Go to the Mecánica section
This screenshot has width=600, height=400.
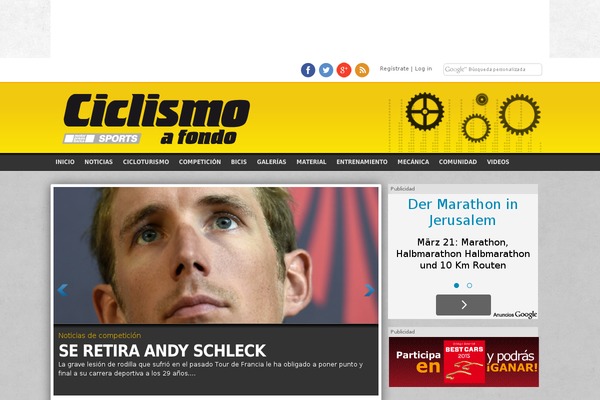(x=413, y=162)
